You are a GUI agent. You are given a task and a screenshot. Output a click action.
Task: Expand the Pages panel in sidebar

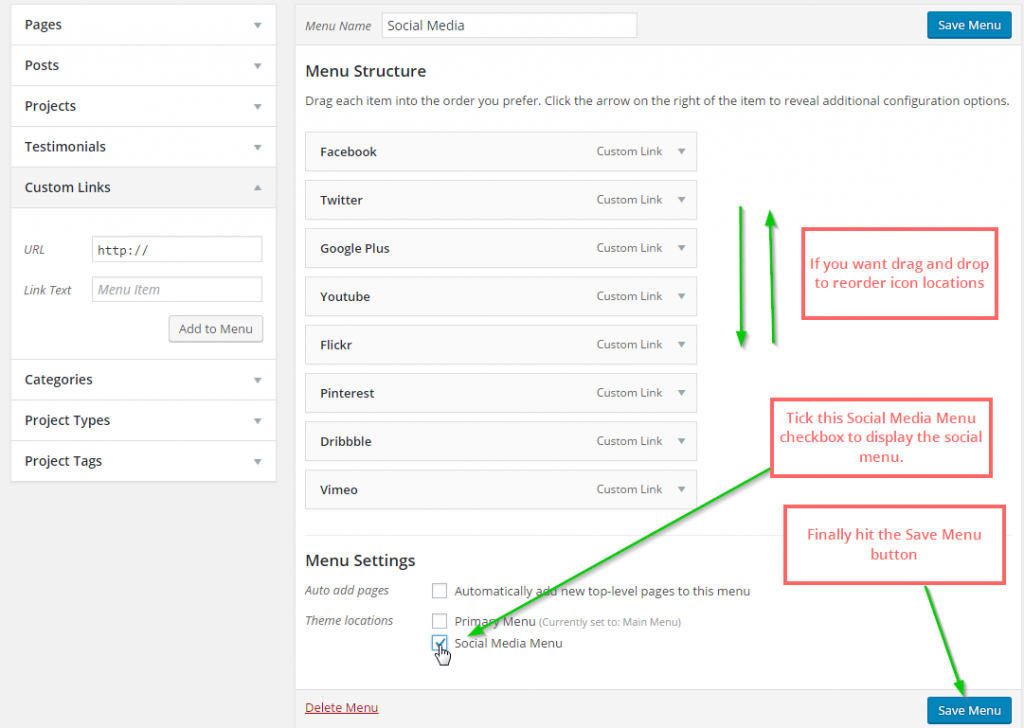(x=142, y=24)
